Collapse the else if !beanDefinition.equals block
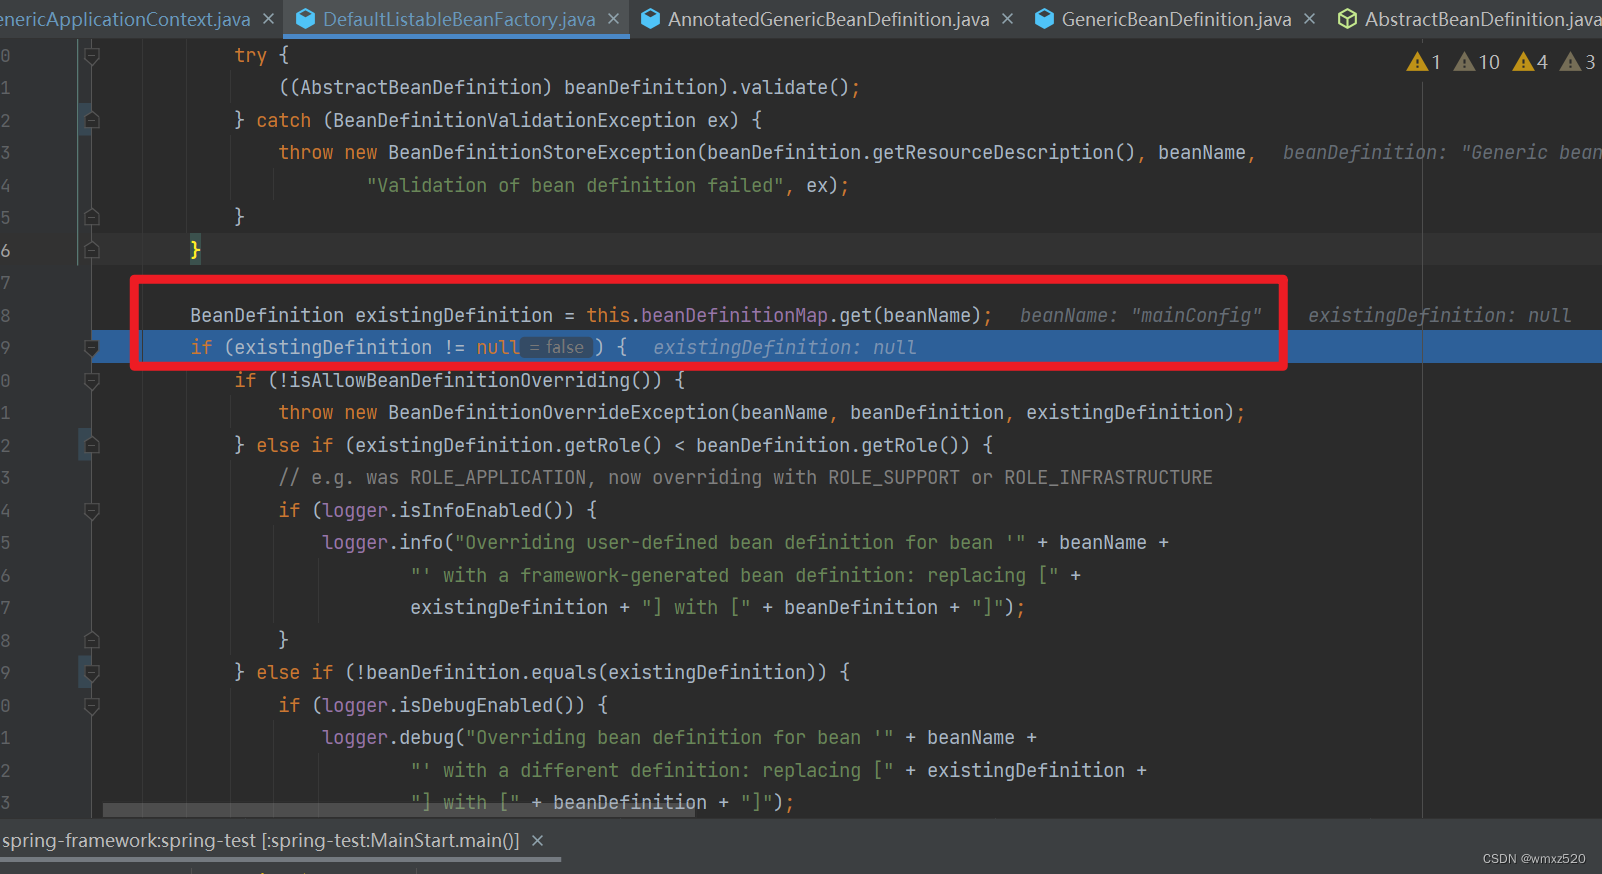Image resolution: width=1602 pixels, height=874 pixels. [92, 673]
